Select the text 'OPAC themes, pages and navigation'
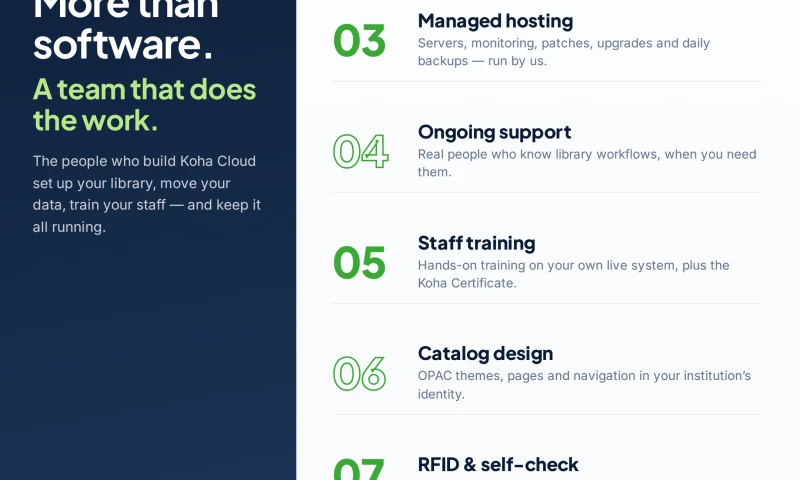This screenshot has width=800, height=480. point(526,376)
